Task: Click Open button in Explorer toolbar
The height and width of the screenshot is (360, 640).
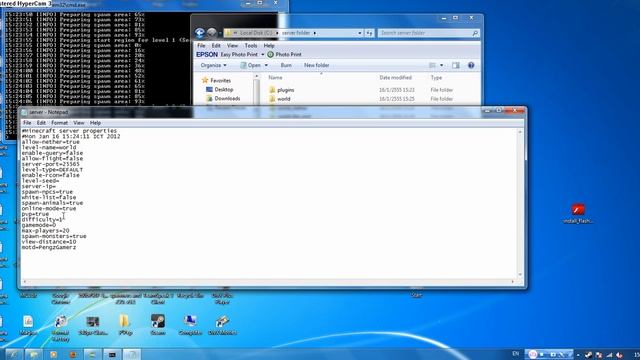Action: pyautogui.click(x=250, y=65)
